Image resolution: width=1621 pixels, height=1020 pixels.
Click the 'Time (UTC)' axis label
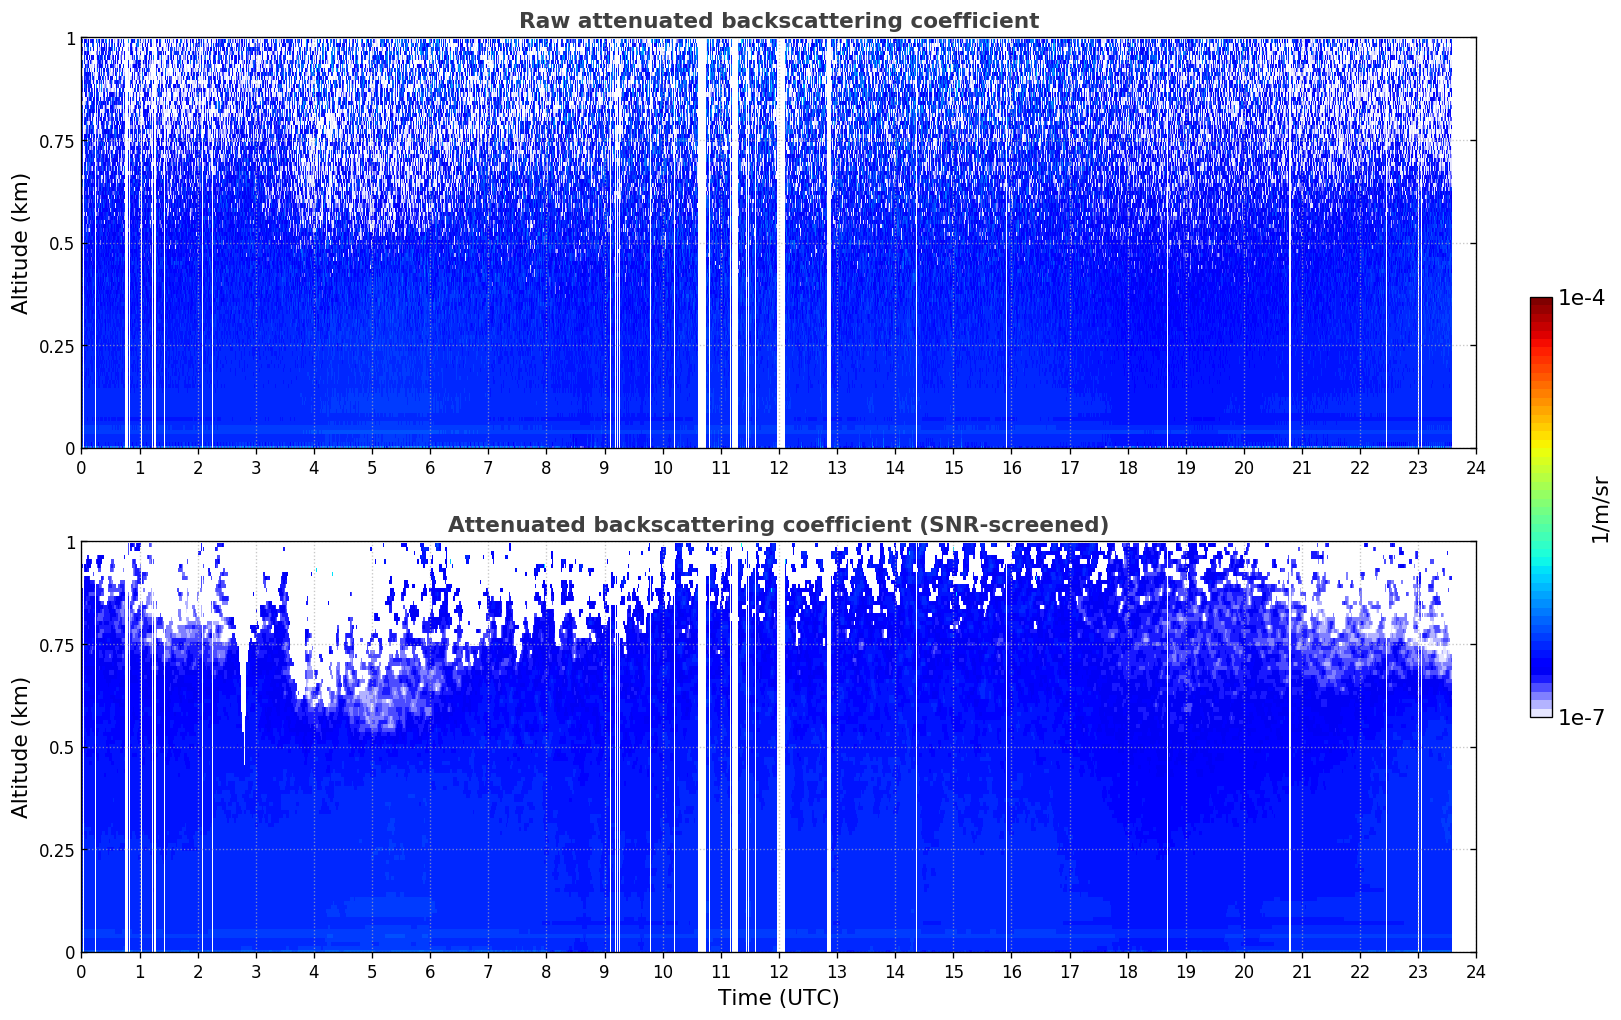(778, 997)
